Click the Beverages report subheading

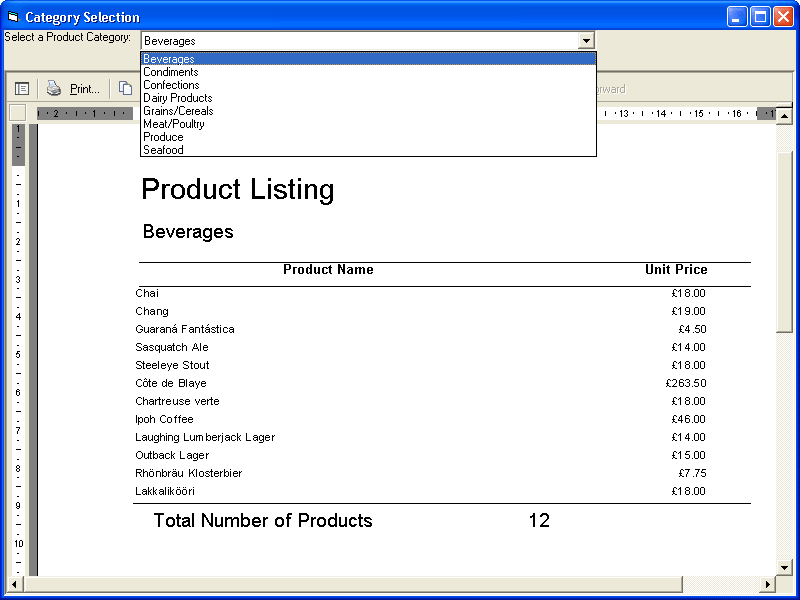(188, 232)
